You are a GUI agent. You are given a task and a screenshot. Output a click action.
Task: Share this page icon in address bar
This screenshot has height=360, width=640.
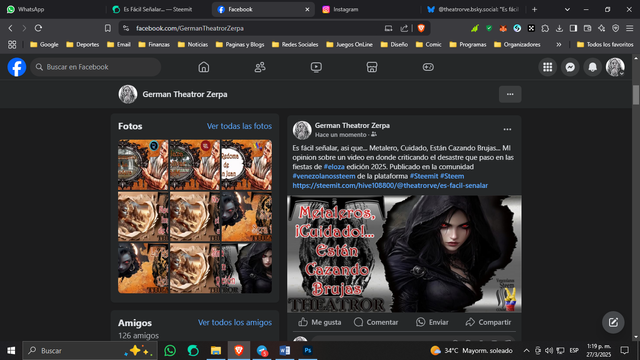pos(404,28)
